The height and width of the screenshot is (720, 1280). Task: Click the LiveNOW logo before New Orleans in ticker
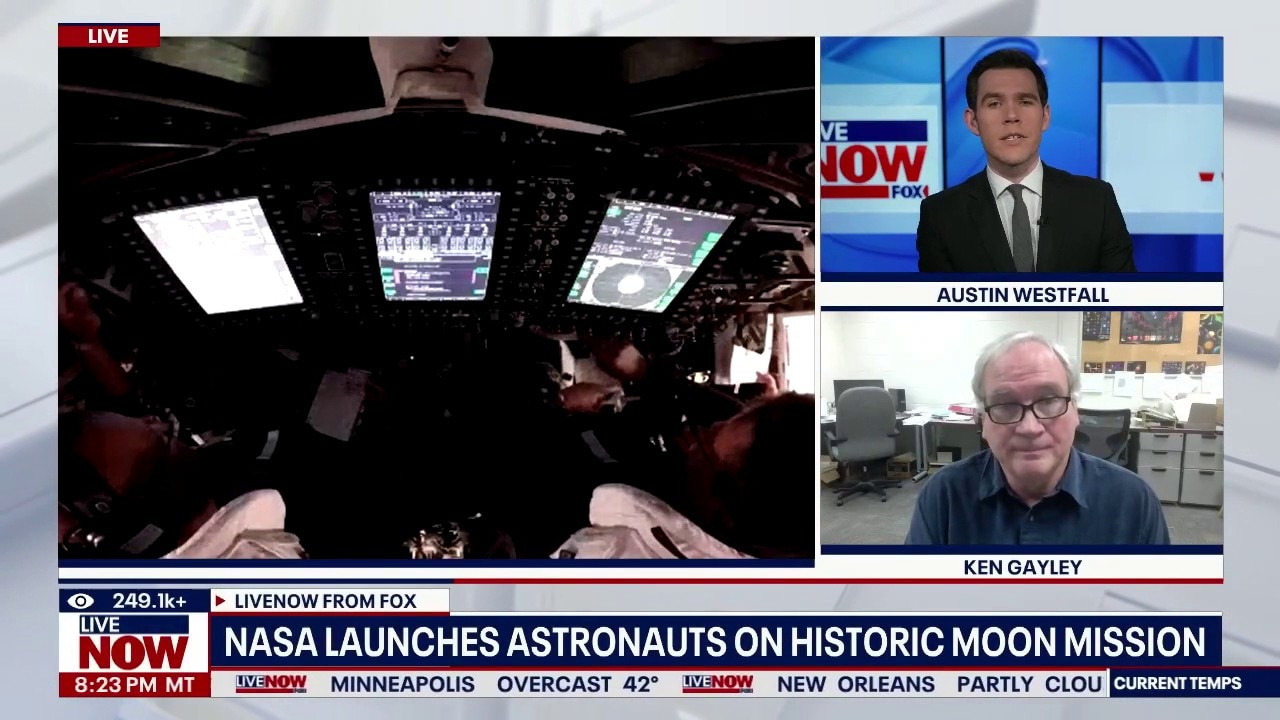point(717,684)
